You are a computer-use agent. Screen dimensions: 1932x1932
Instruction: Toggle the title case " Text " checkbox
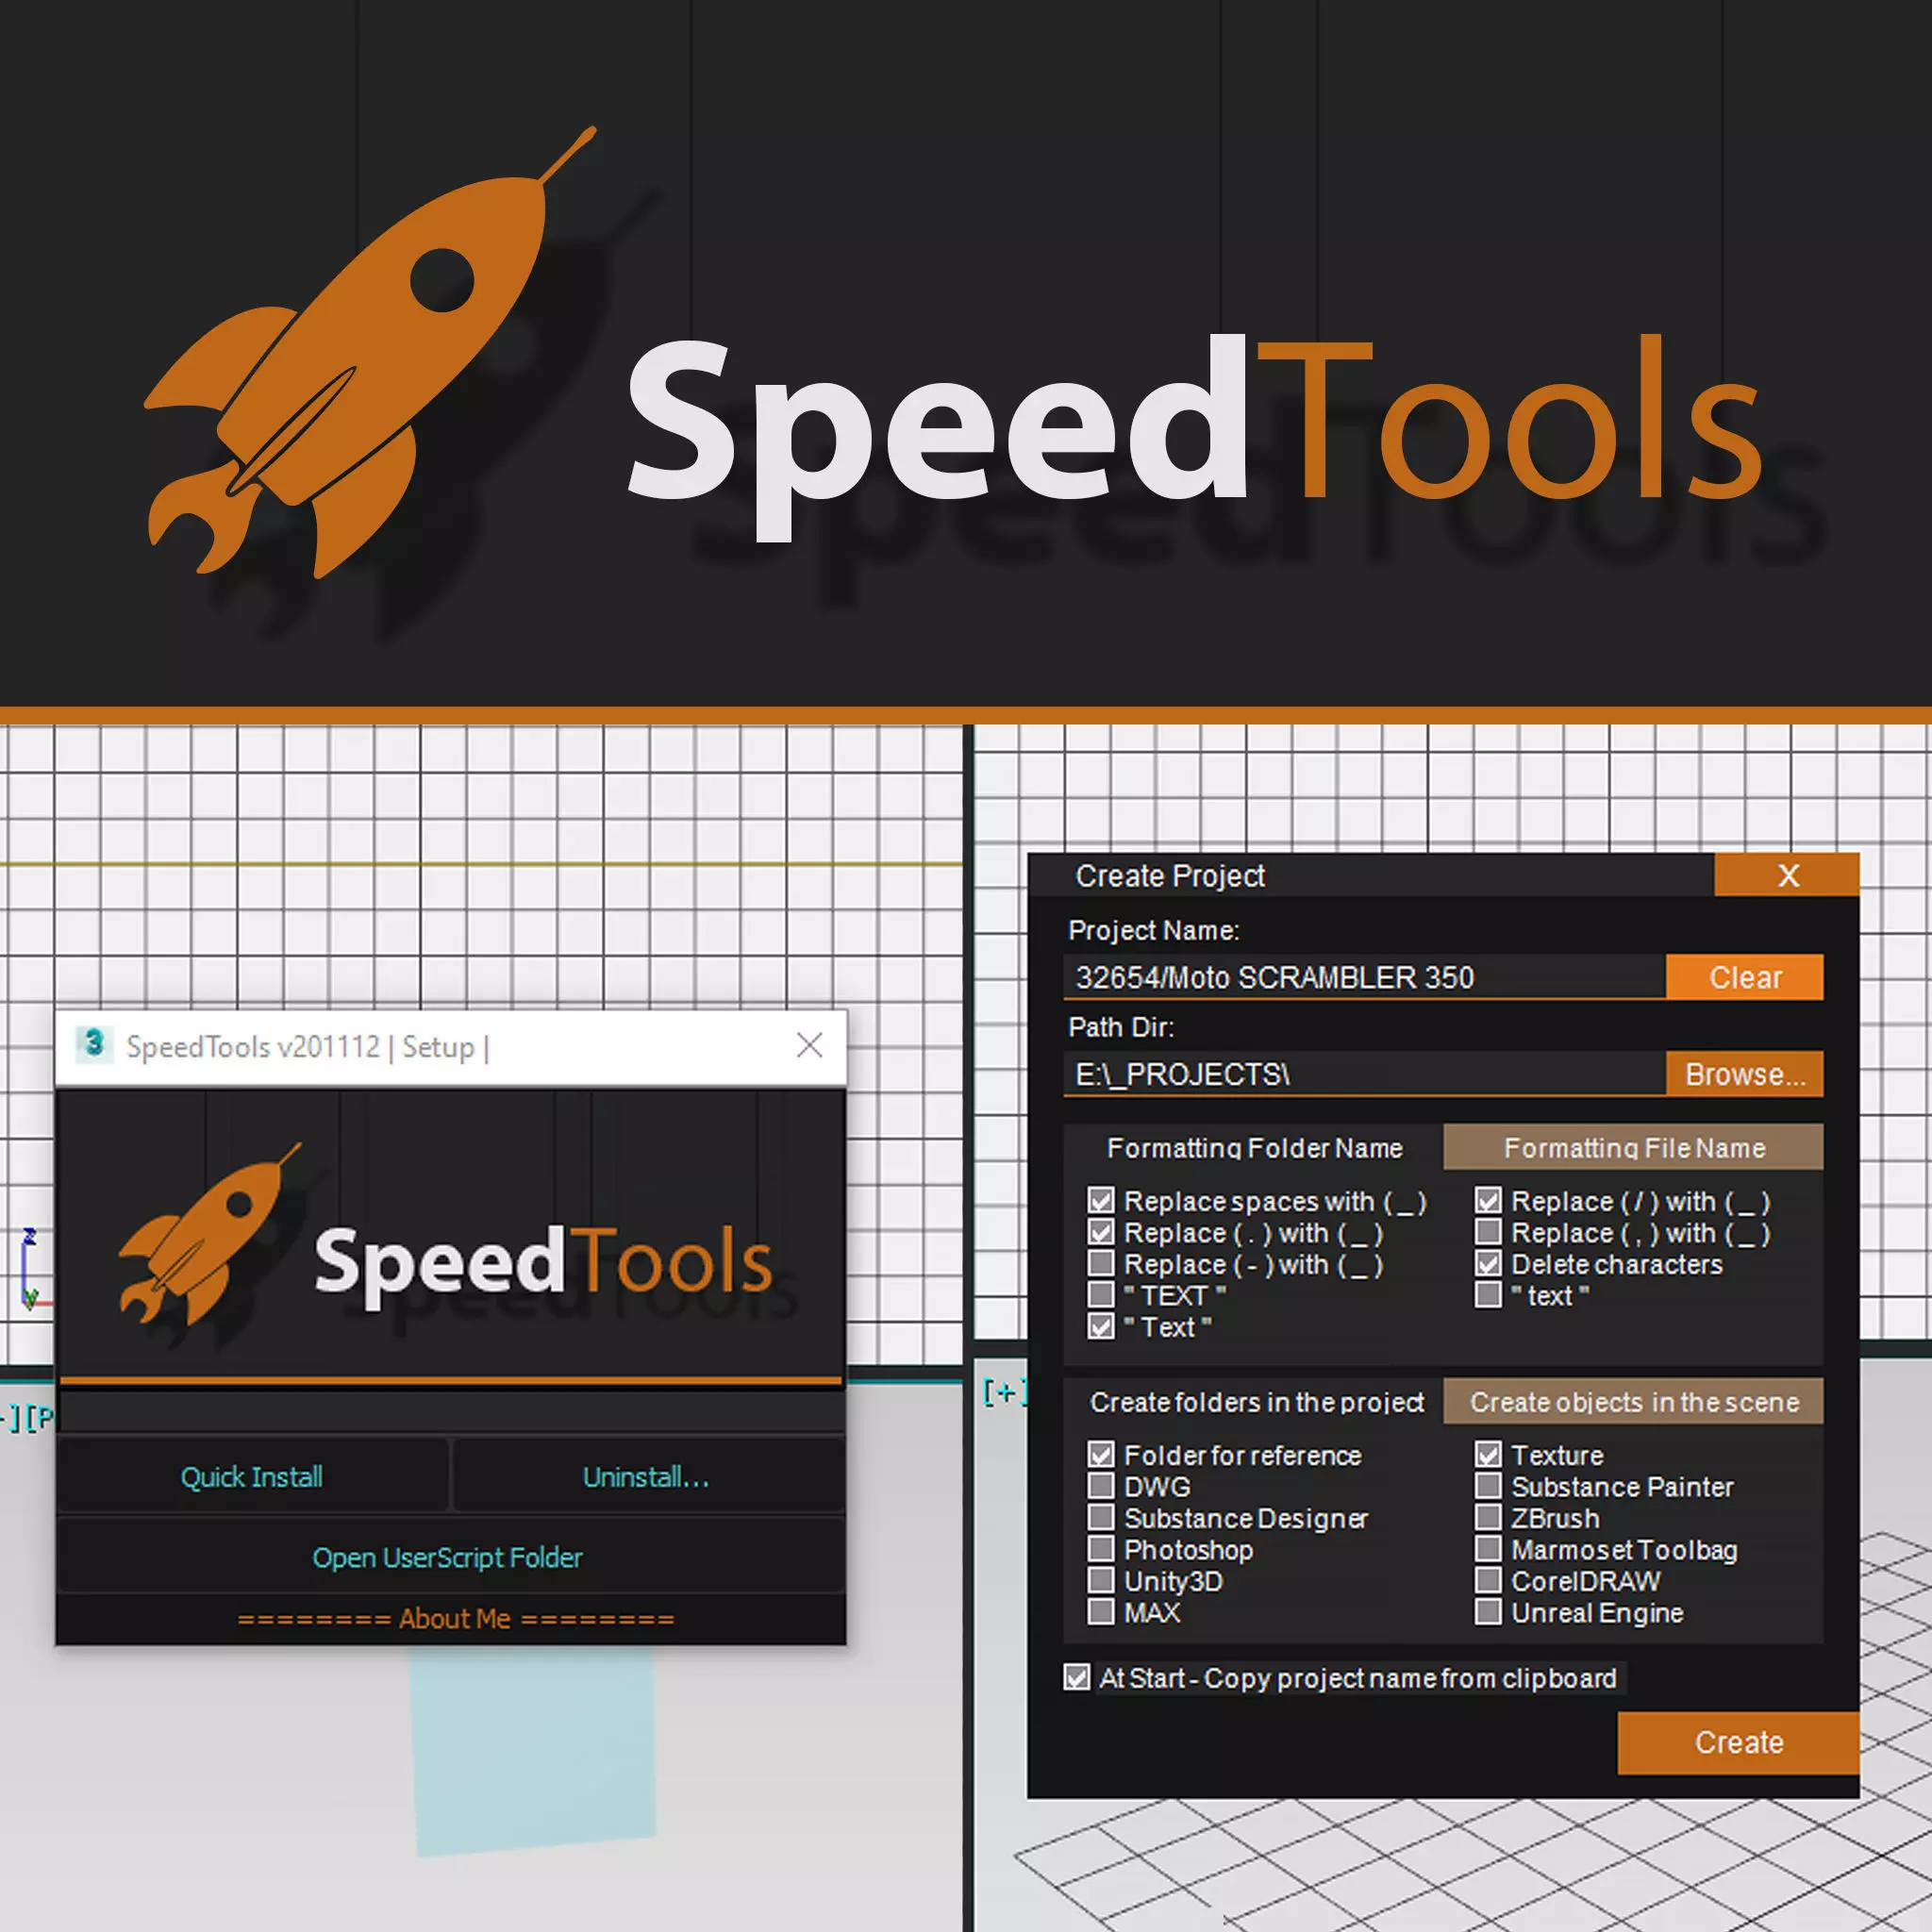(1101, 1326)
